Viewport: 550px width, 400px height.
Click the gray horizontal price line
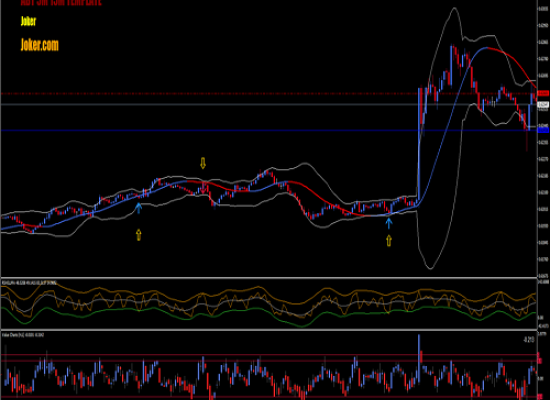pos(268,105)
